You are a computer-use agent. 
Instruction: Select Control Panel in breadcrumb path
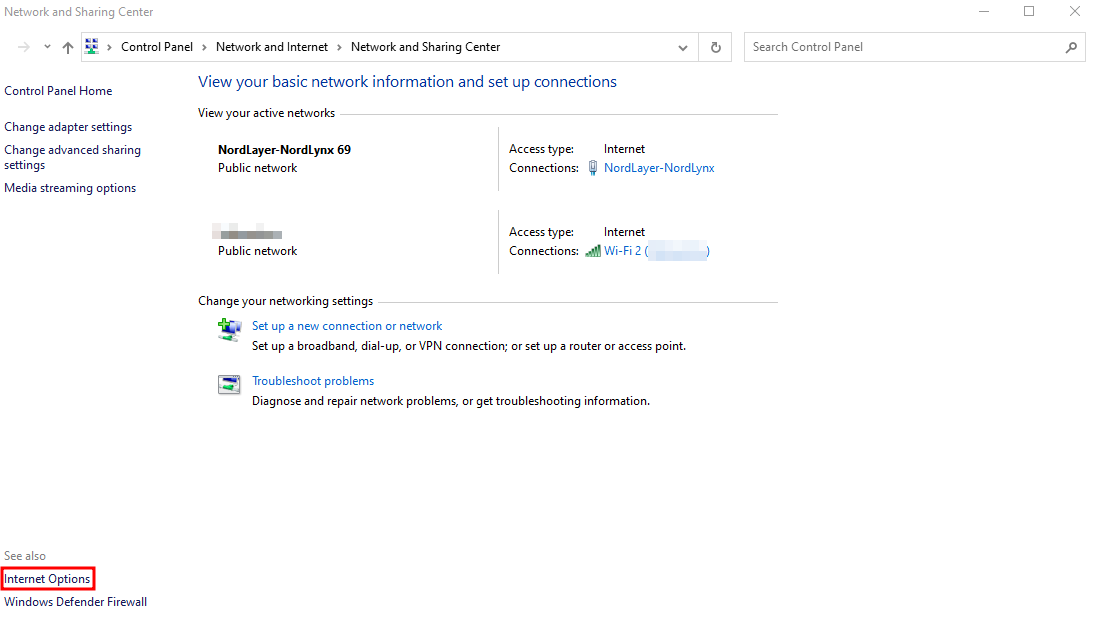156,46
